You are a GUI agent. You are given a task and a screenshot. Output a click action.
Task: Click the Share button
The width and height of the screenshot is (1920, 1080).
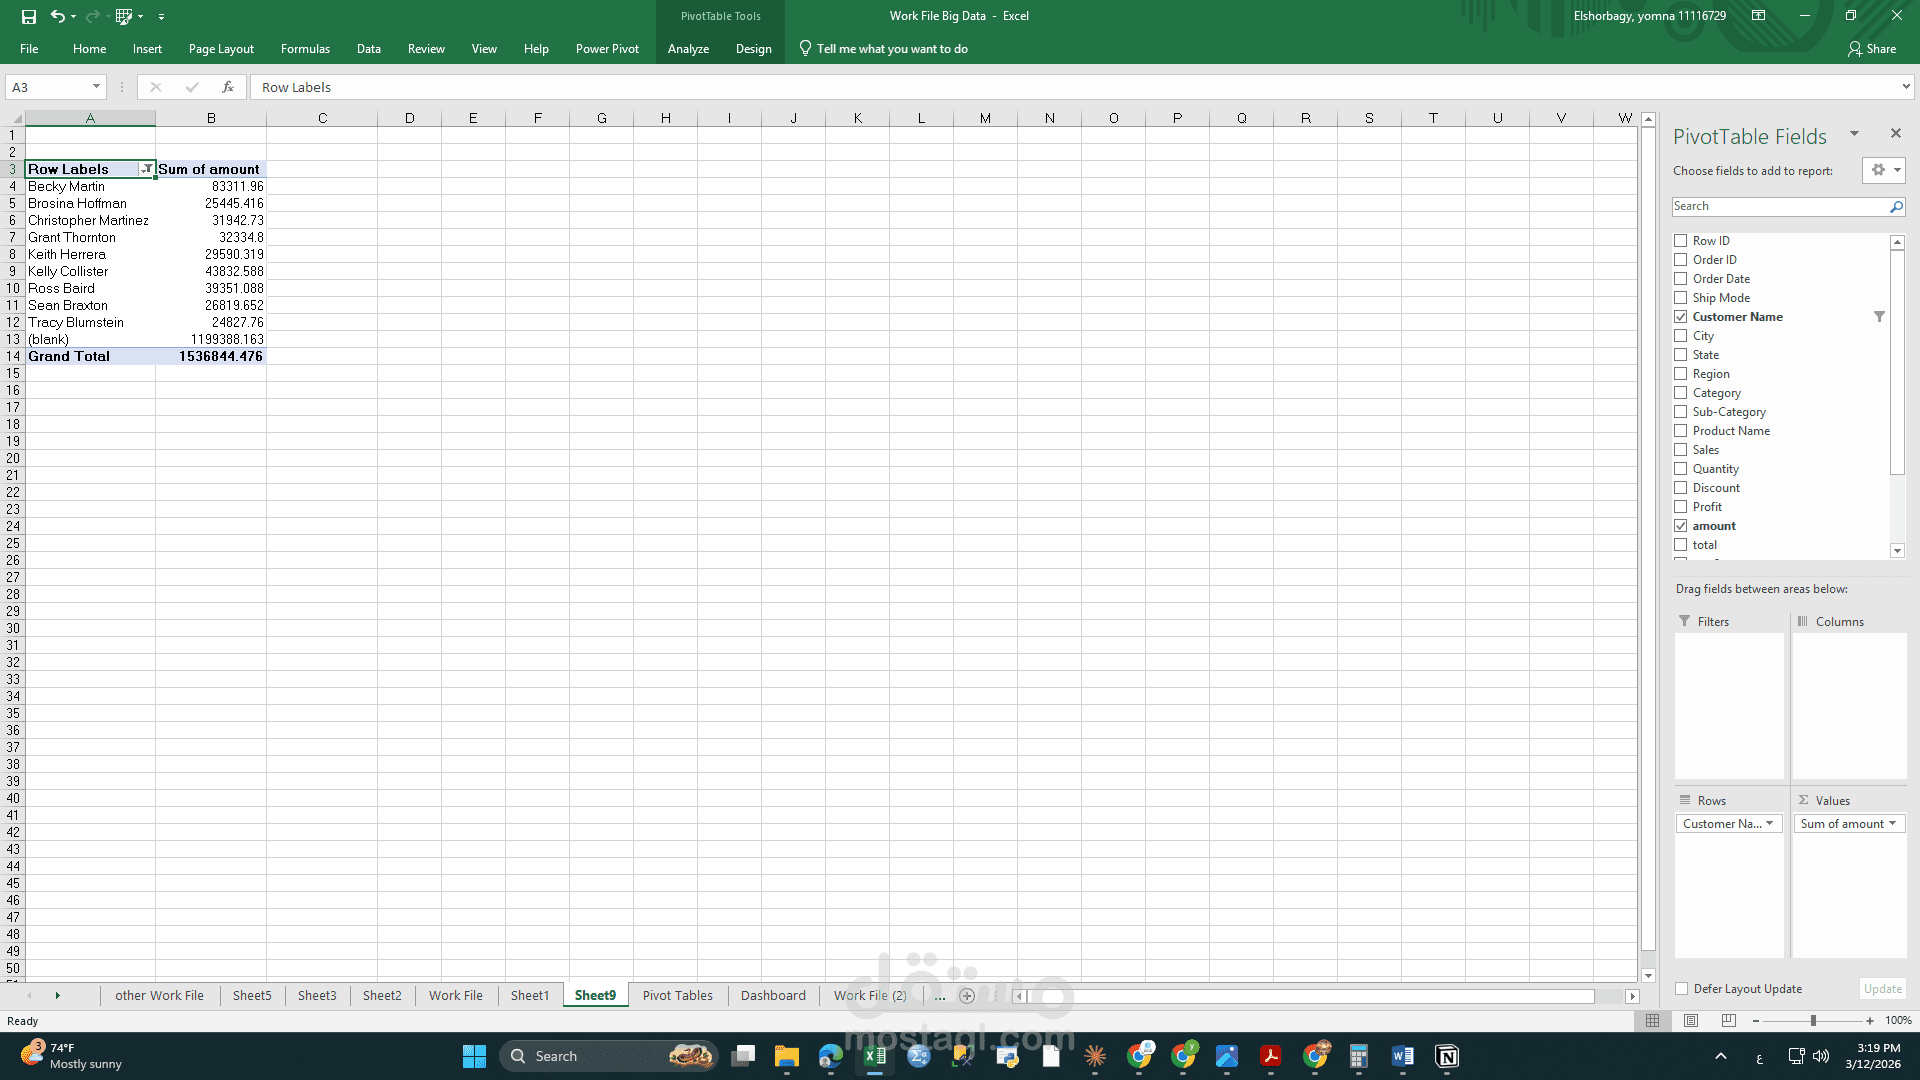[1872, 49]
